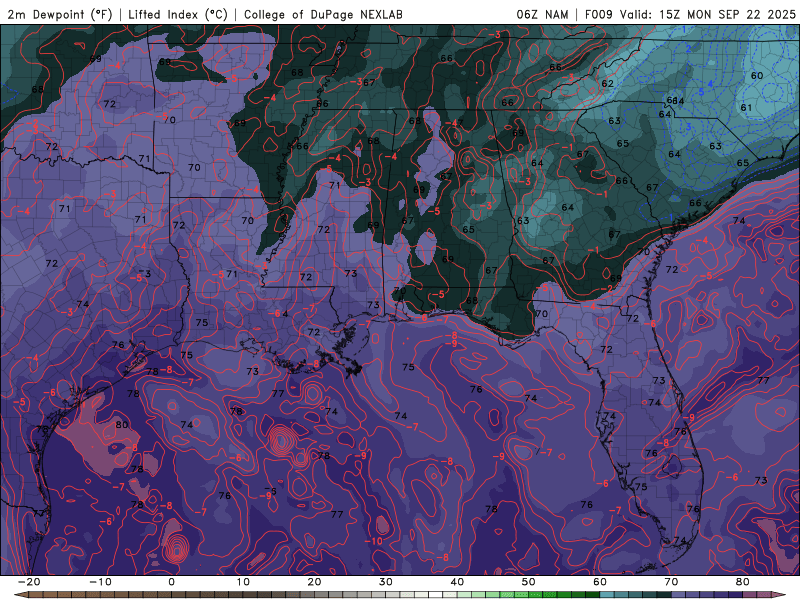Click the blue '5' lifted index contour label
This screenshot has height=600, width=800.
click(x=701, y=92)
